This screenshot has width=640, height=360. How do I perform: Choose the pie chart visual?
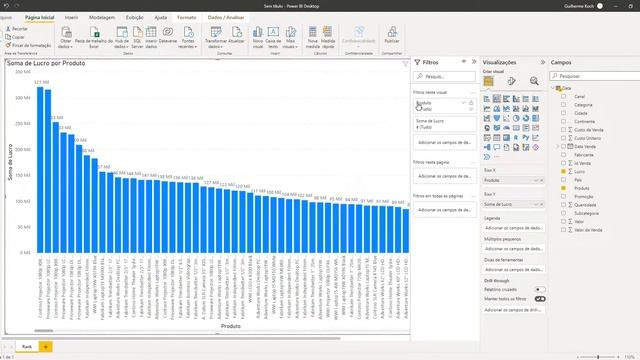point(516,118)
